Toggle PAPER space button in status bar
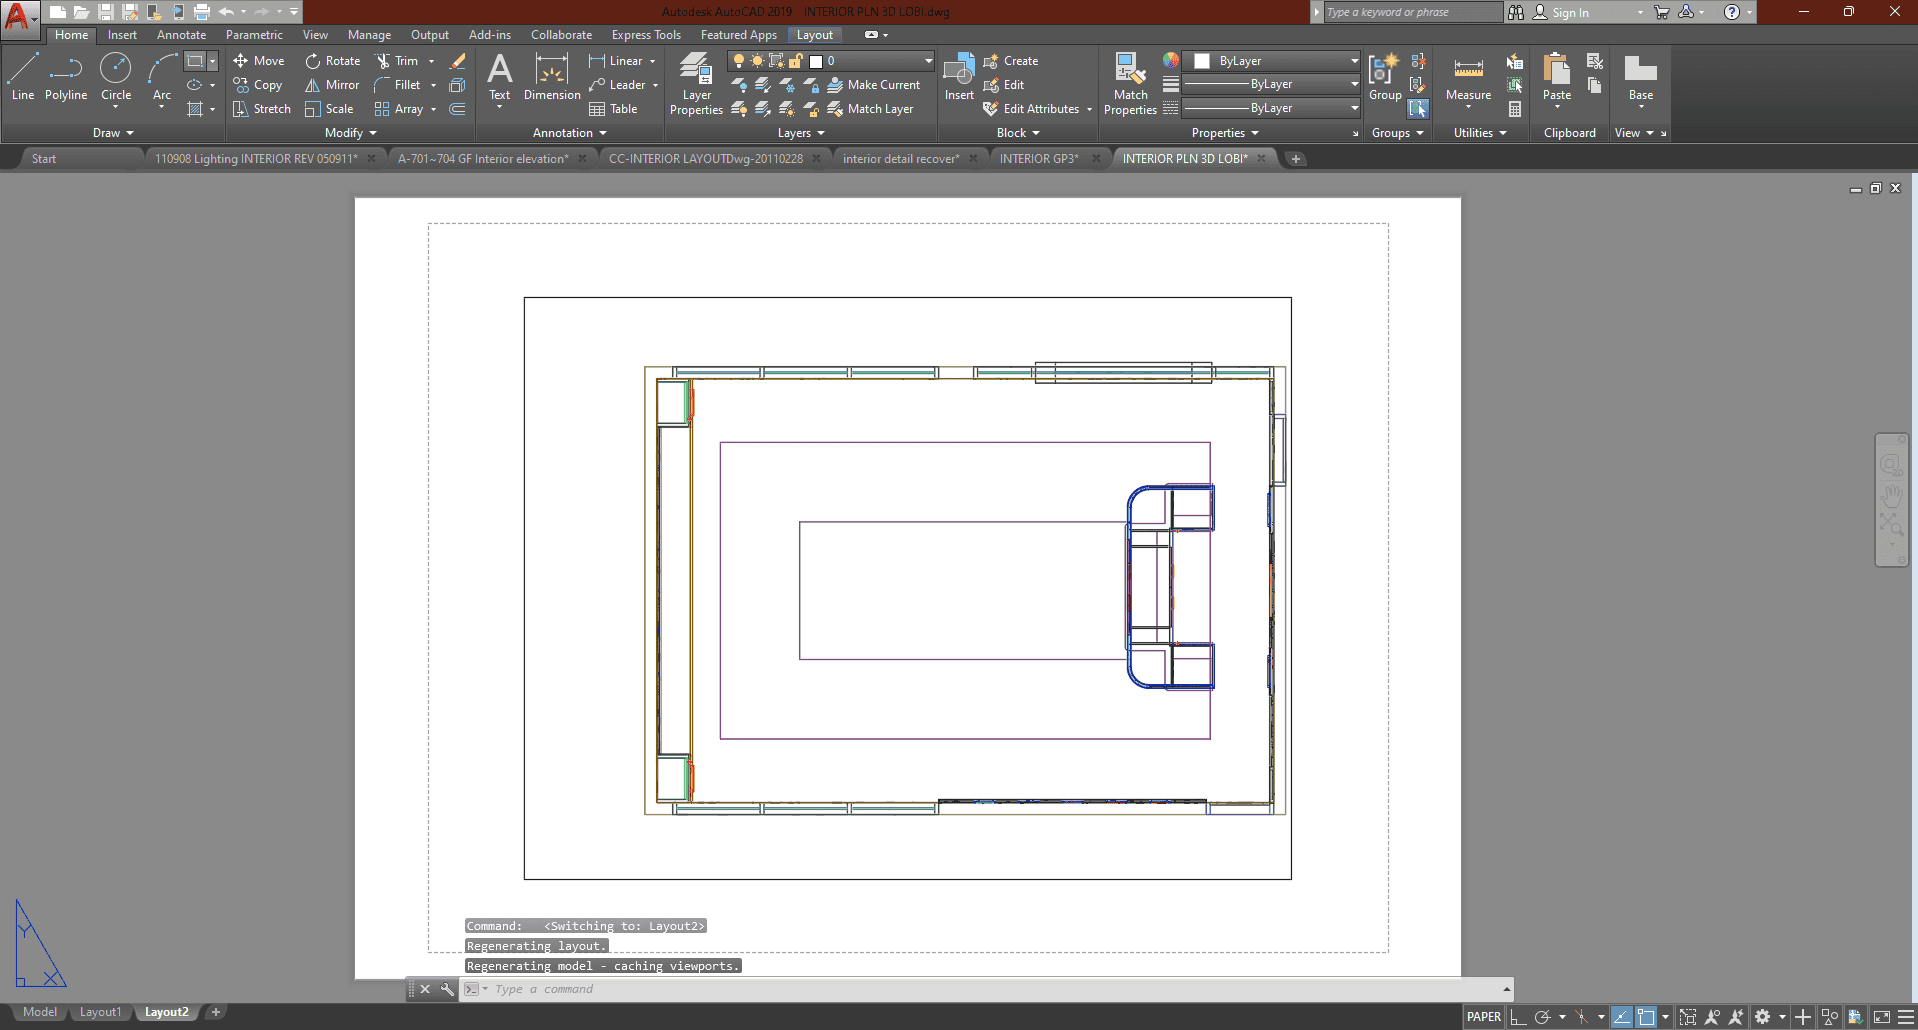The height and width of the screenshot is (1030, 1918). [1483, 1017]
